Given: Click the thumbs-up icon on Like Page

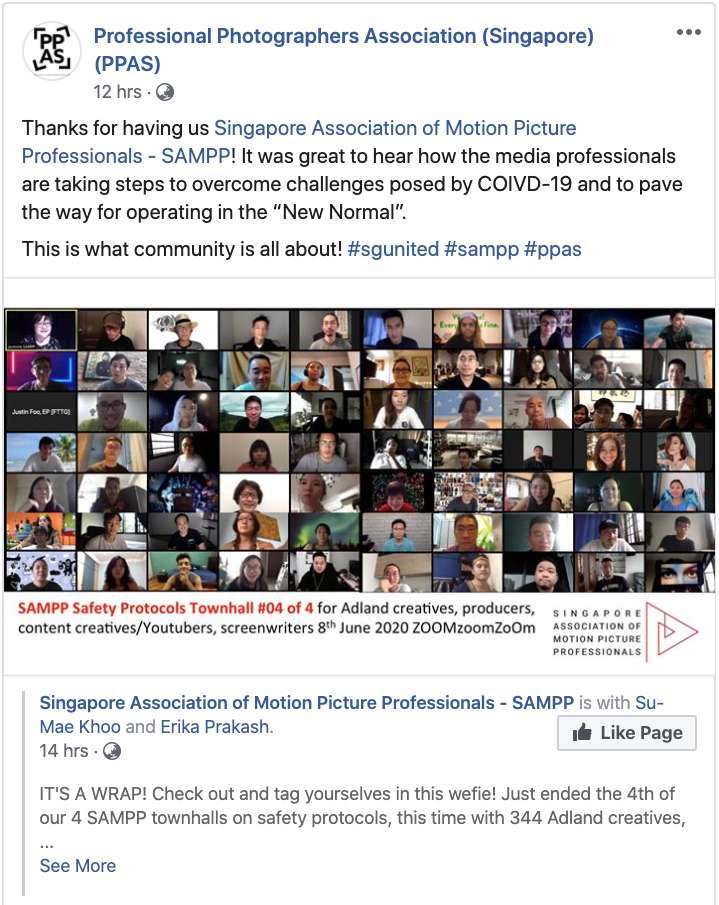Looking at the screenshot, I should [x=582, y=732].
